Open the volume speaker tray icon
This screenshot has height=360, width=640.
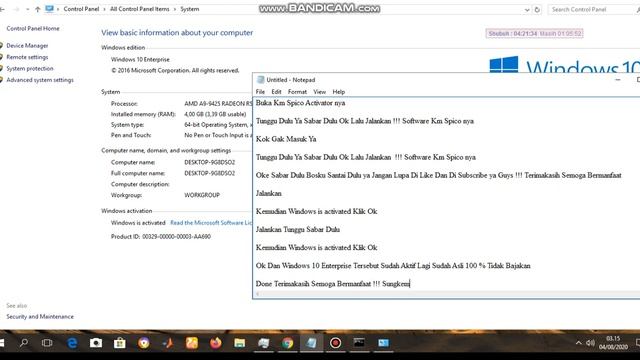590,343
